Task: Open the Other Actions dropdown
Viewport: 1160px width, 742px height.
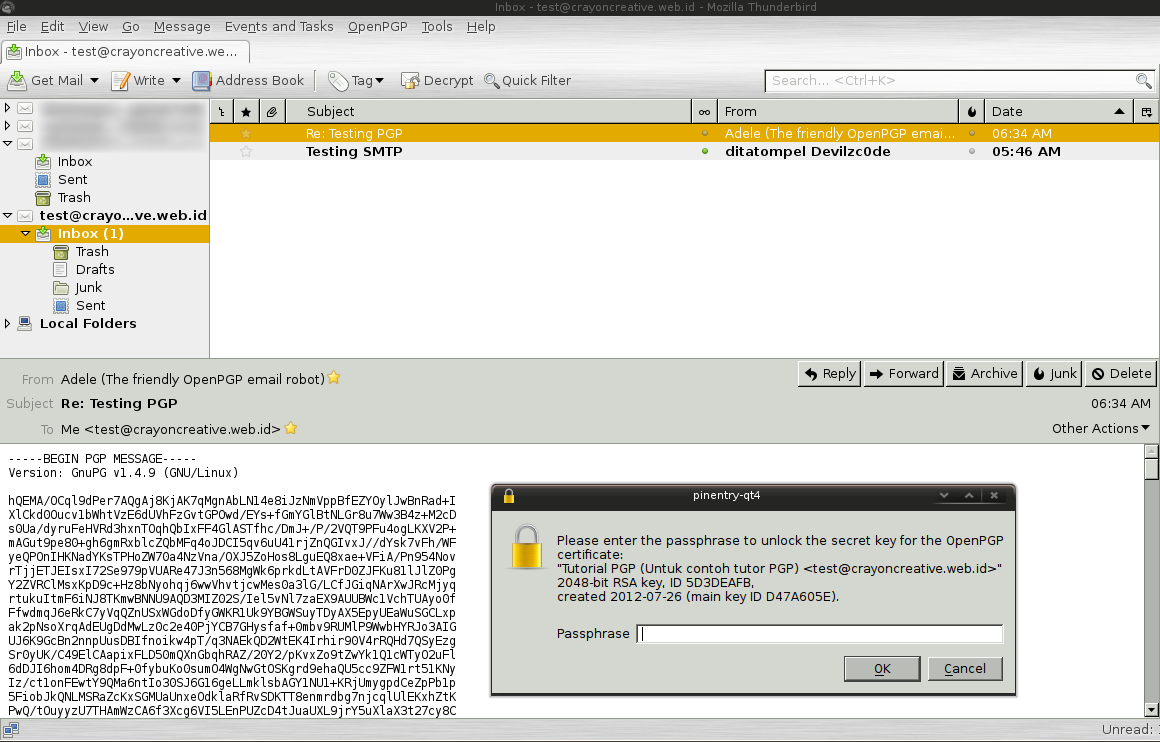Action: click(1101, 428)
